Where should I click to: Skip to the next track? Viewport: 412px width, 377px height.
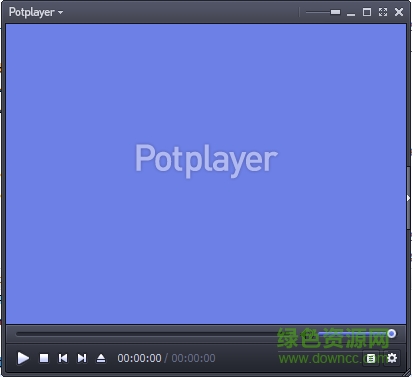pyautogui.click(x=82, y=358)
